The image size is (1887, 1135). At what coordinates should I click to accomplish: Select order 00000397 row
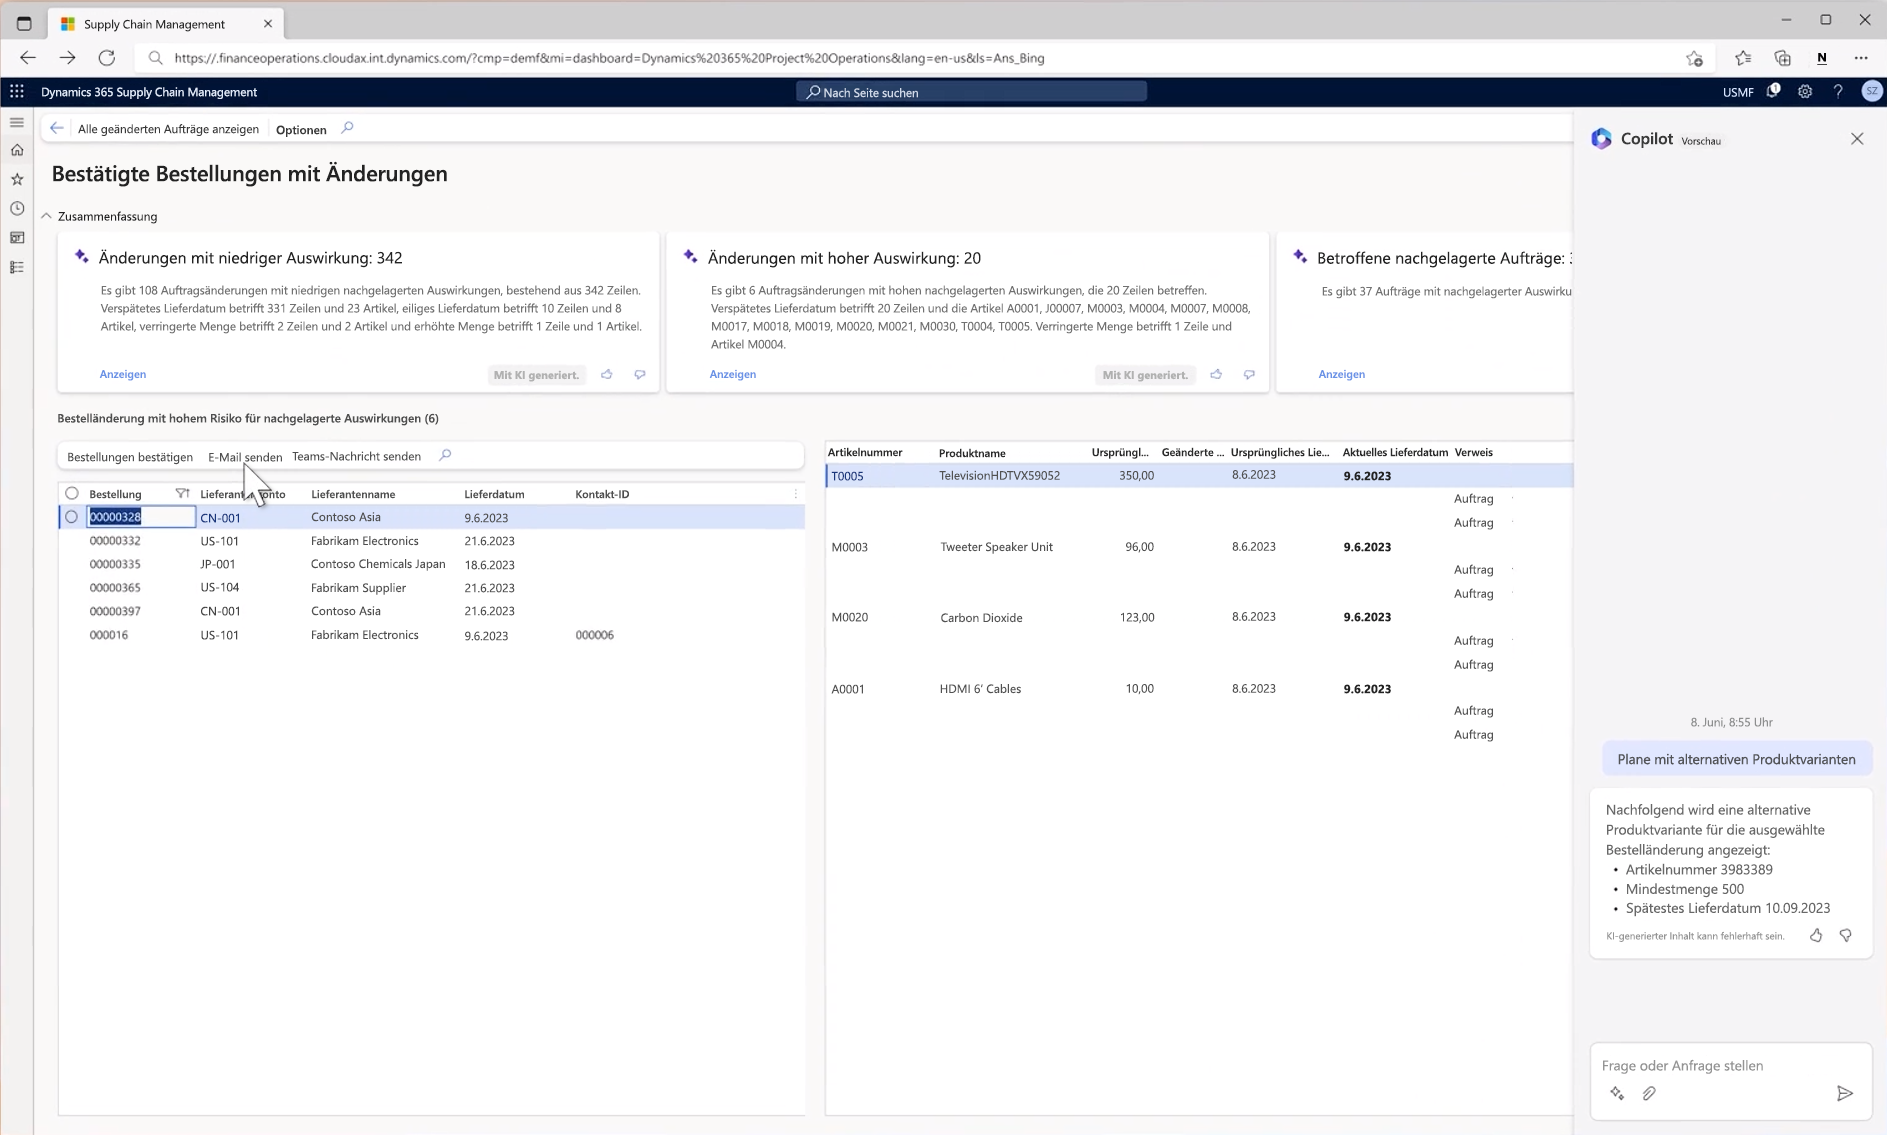[x=432, y=611]
